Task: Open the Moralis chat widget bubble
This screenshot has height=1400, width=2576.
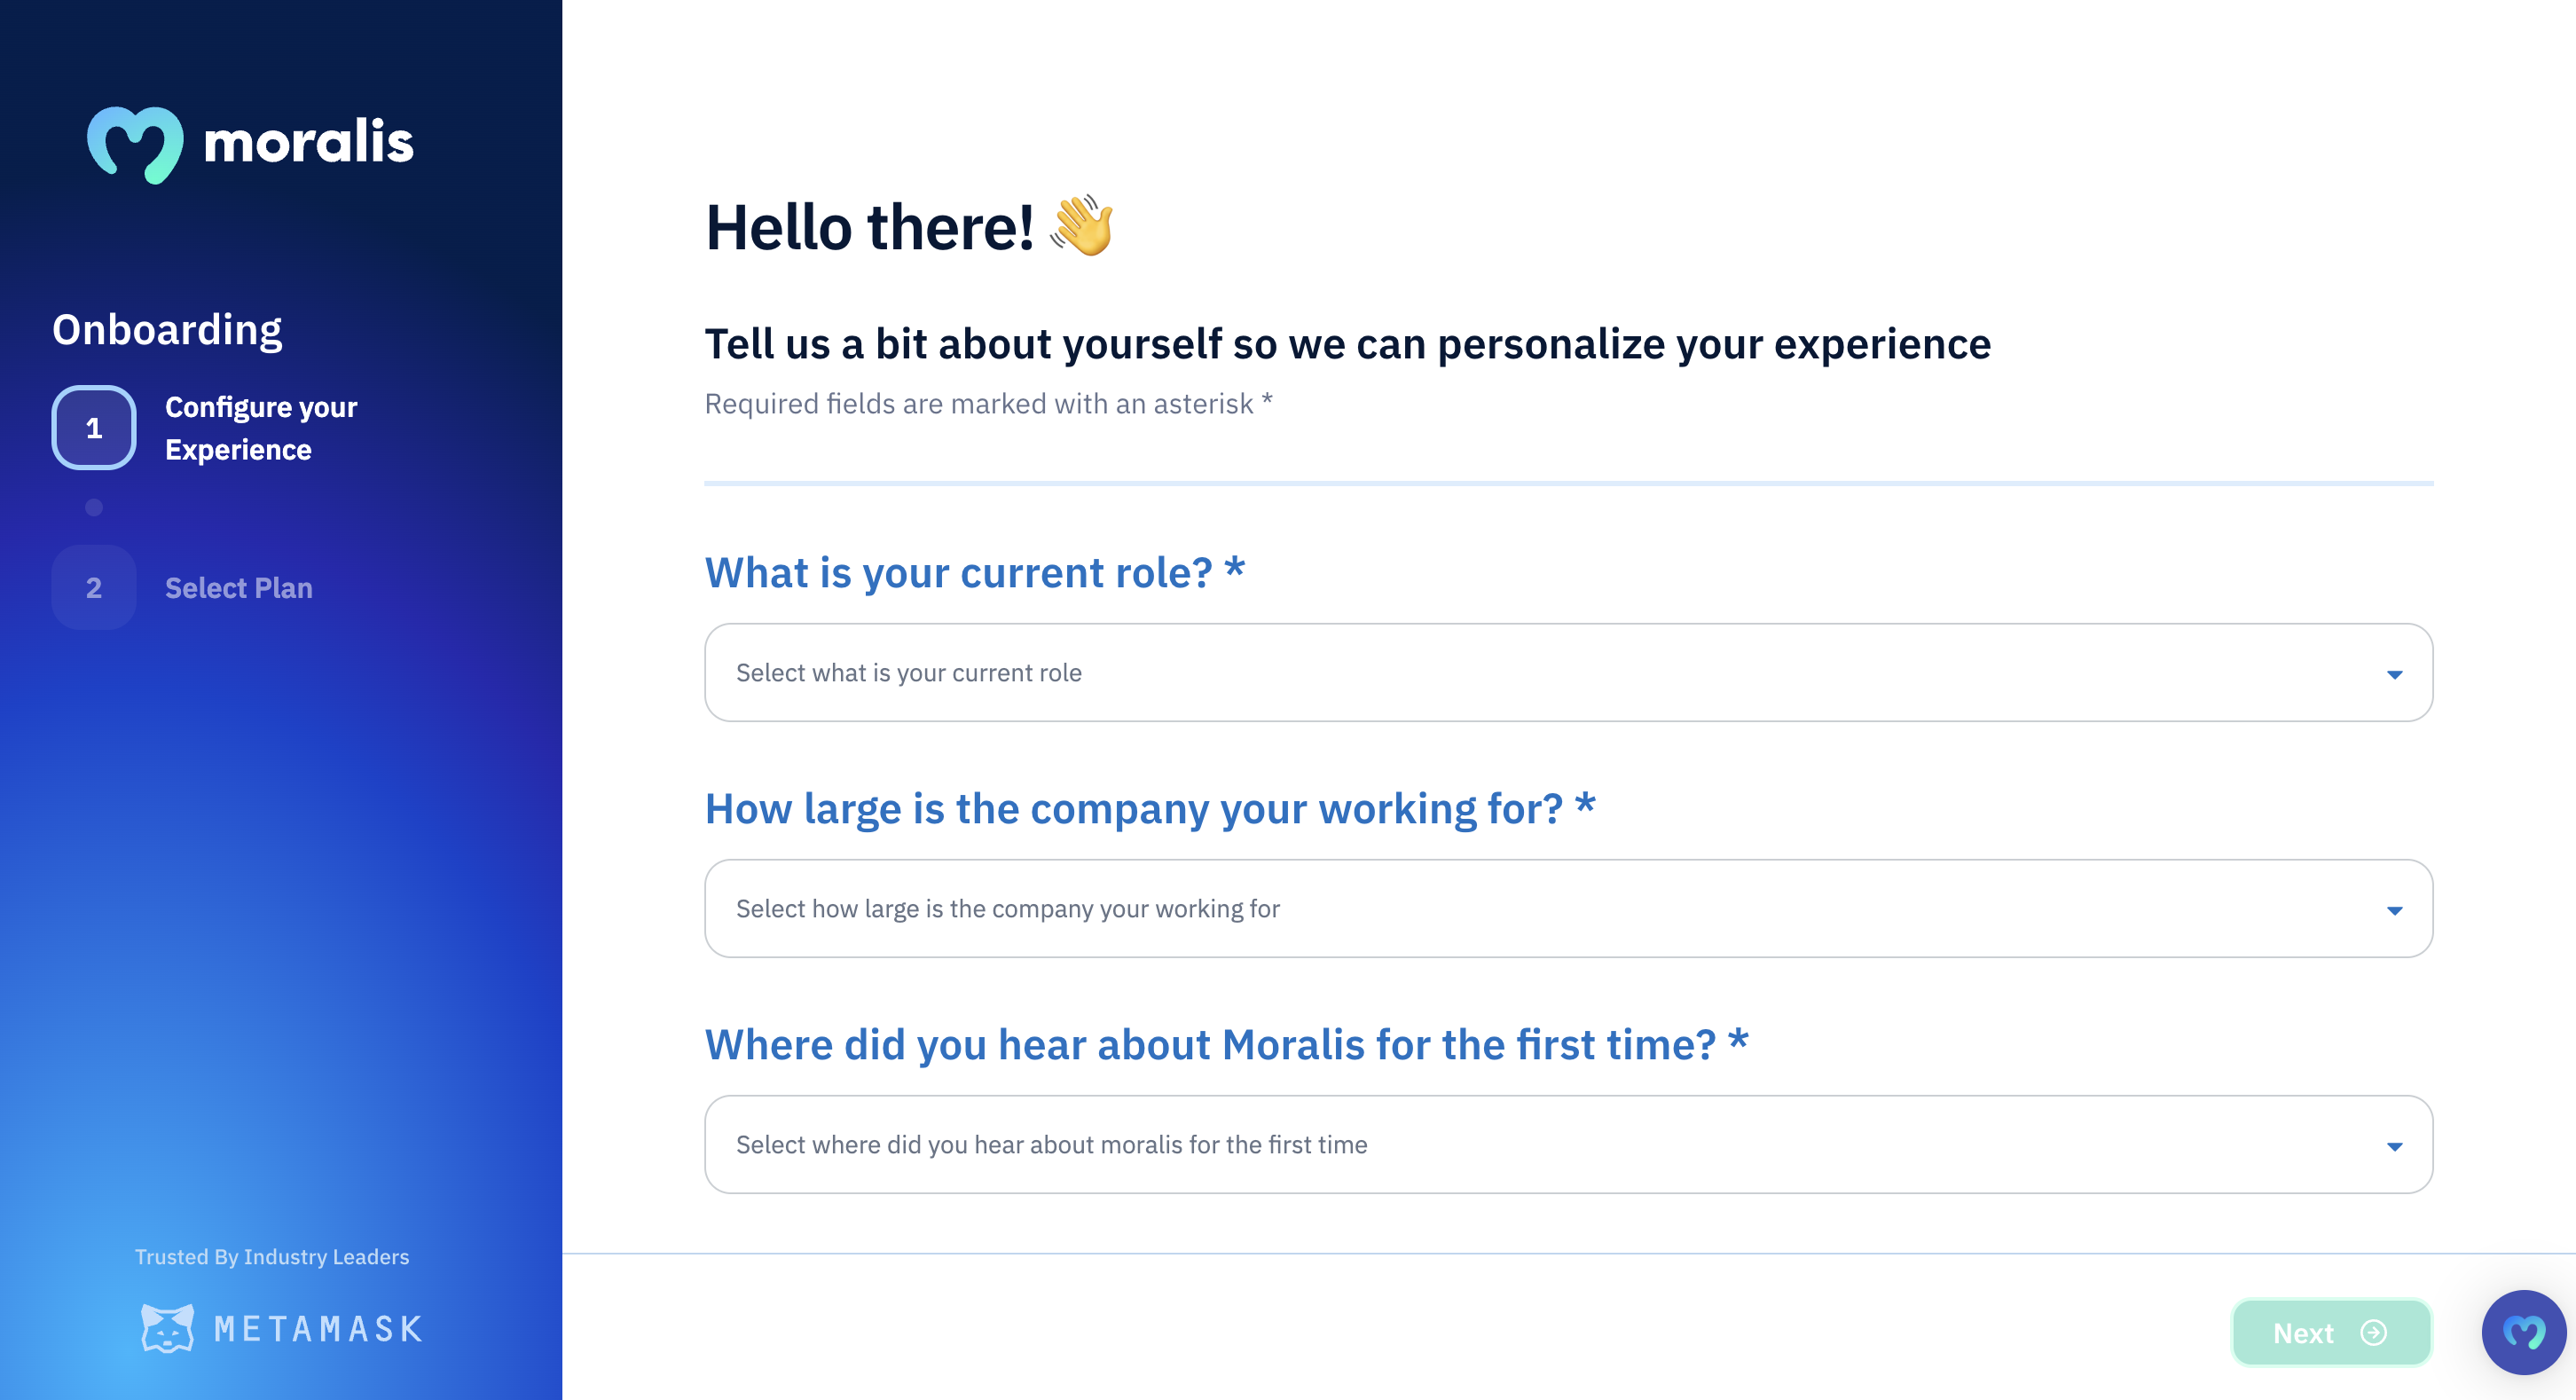Action: (x=2523, y=1332)
